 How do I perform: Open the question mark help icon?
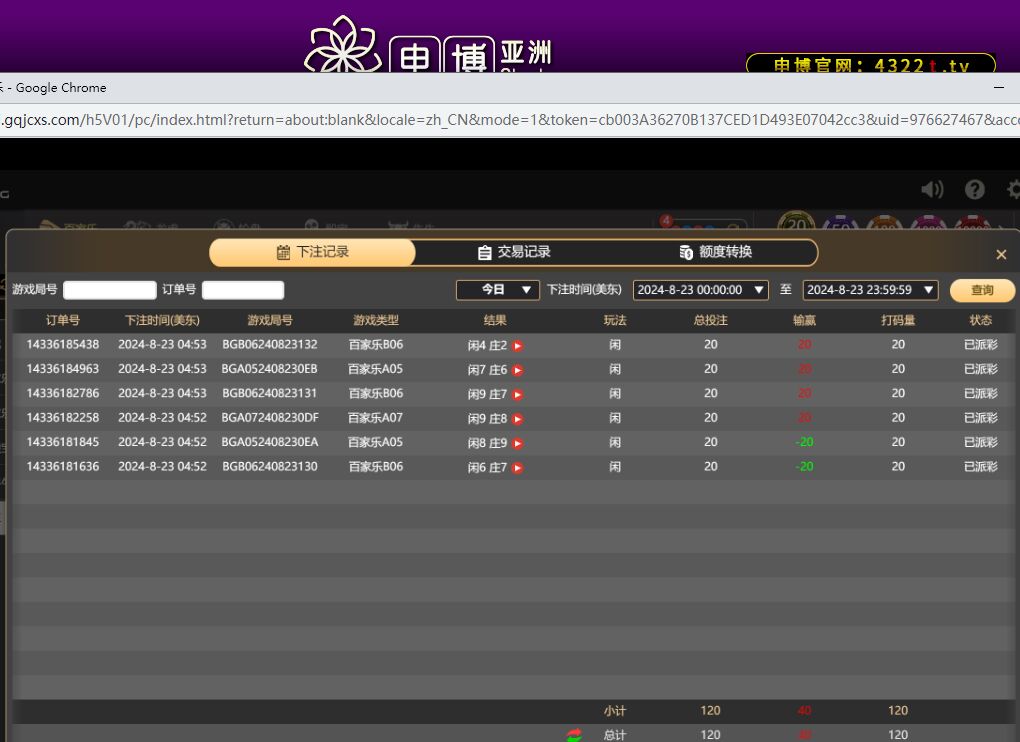click(x=975, y=189)
